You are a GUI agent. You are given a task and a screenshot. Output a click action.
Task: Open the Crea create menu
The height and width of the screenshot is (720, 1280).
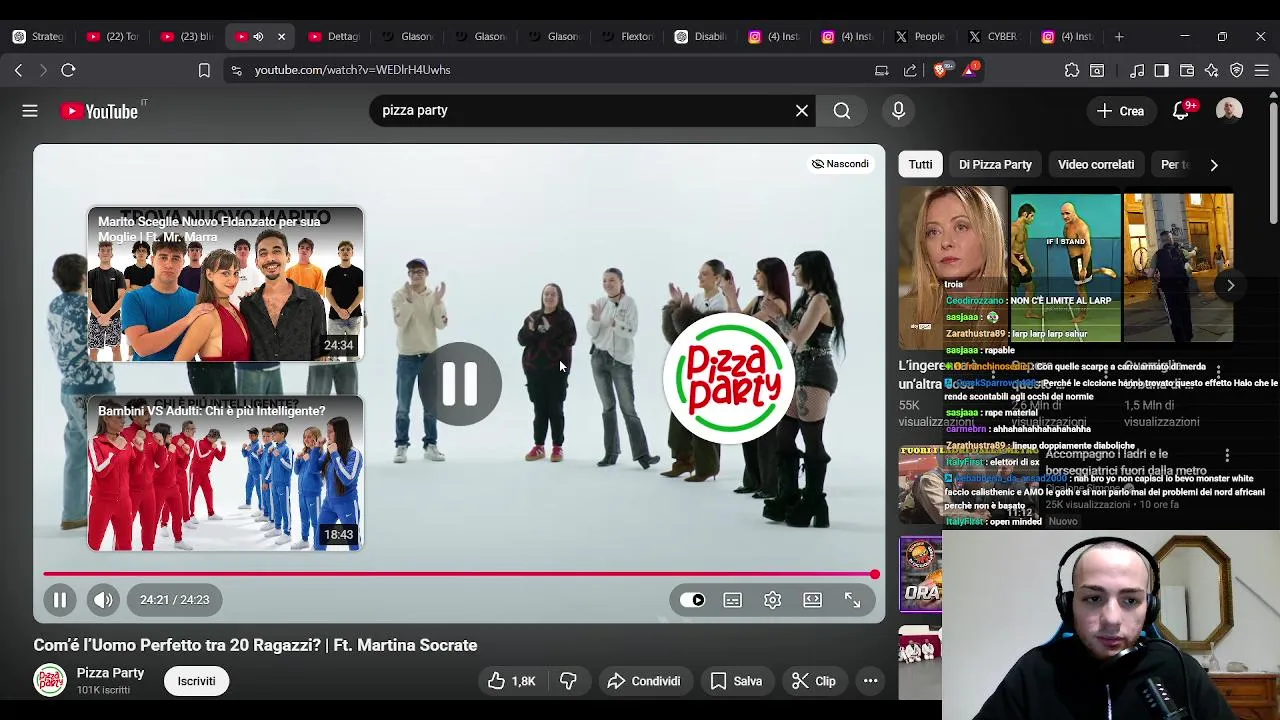[x=1120, y=111]
